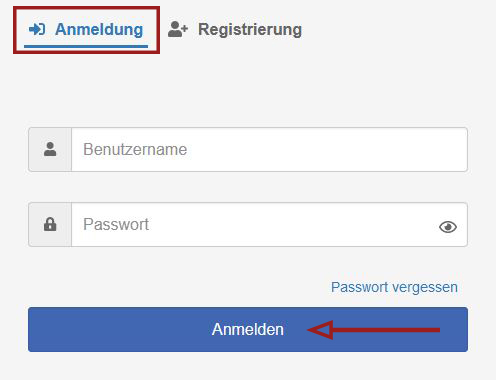496x380 pixels.
Task: Click the Benutzername placeholder text
Action: (135, 149)
